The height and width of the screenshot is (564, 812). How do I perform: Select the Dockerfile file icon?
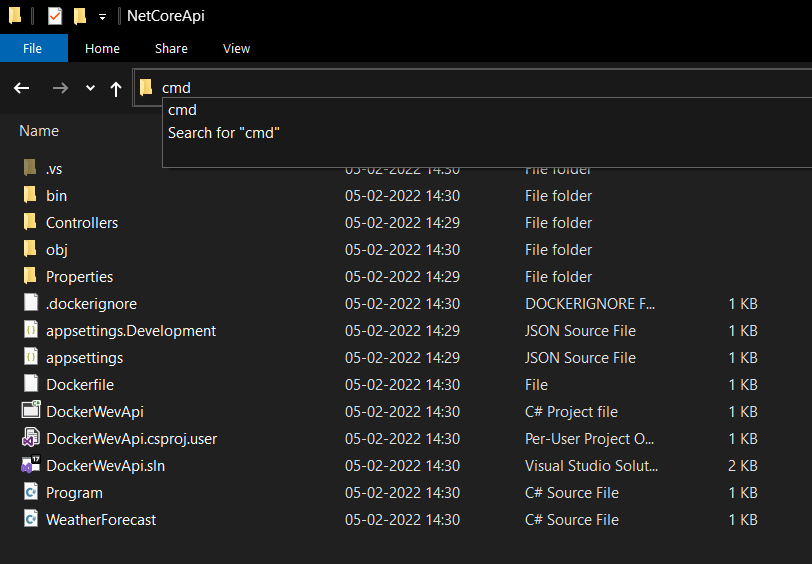click(x=29, y=384)
